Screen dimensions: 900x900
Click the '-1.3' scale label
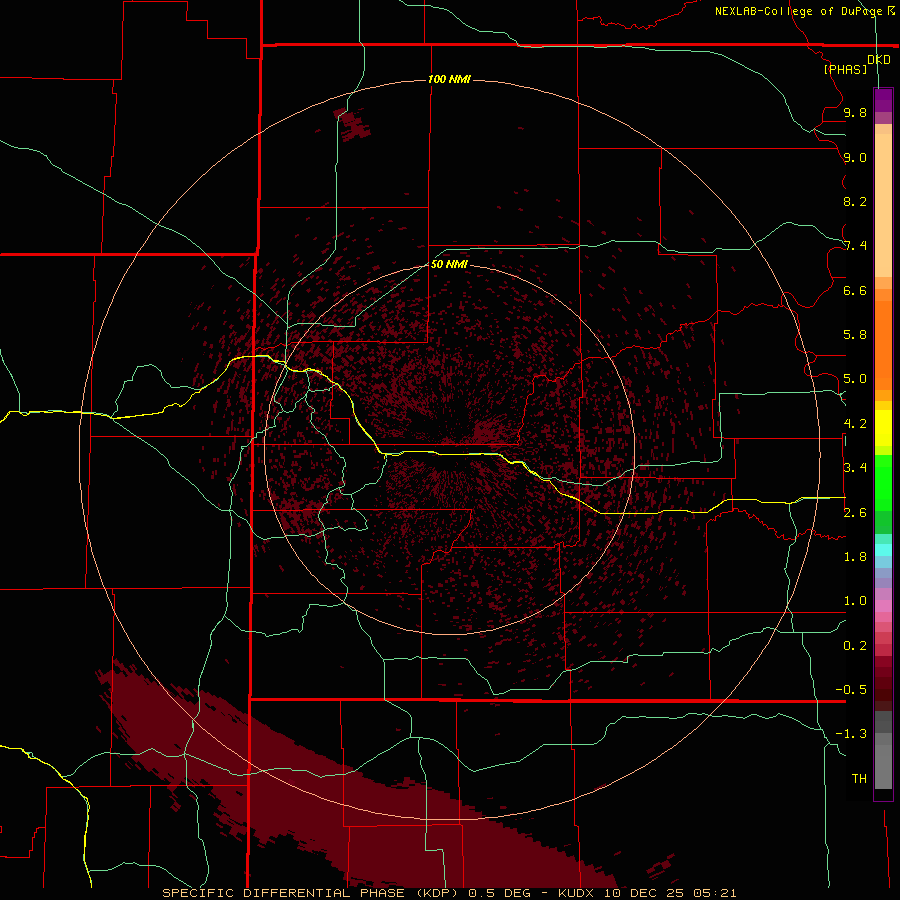tap(851, 734)
